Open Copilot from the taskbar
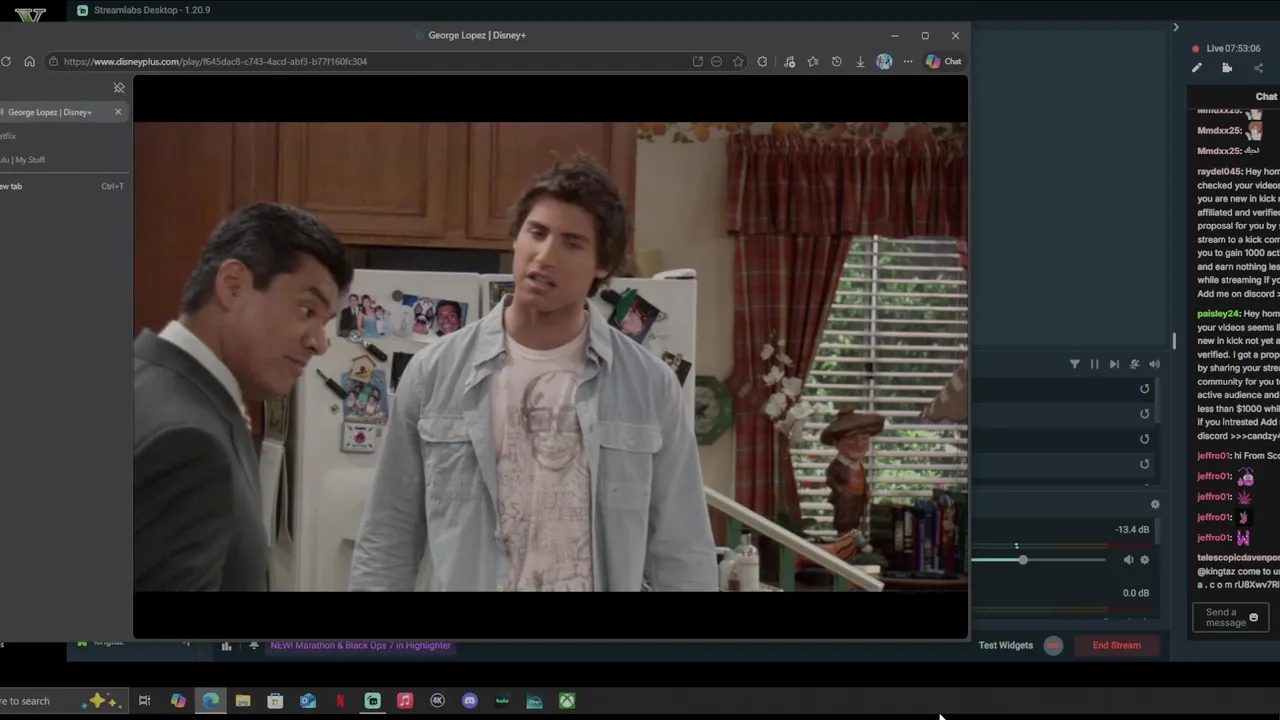Screen dimensions: 1280x720 click(178, 701)
